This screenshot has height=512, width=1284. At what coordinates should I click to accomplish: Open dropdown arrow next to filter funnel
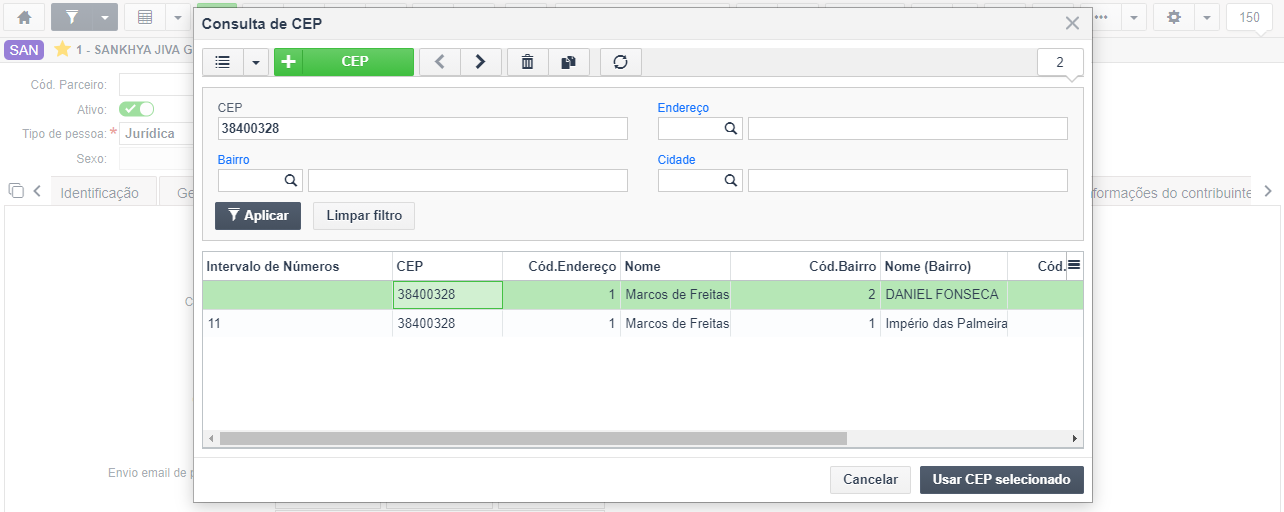click(x=106, y=17)
